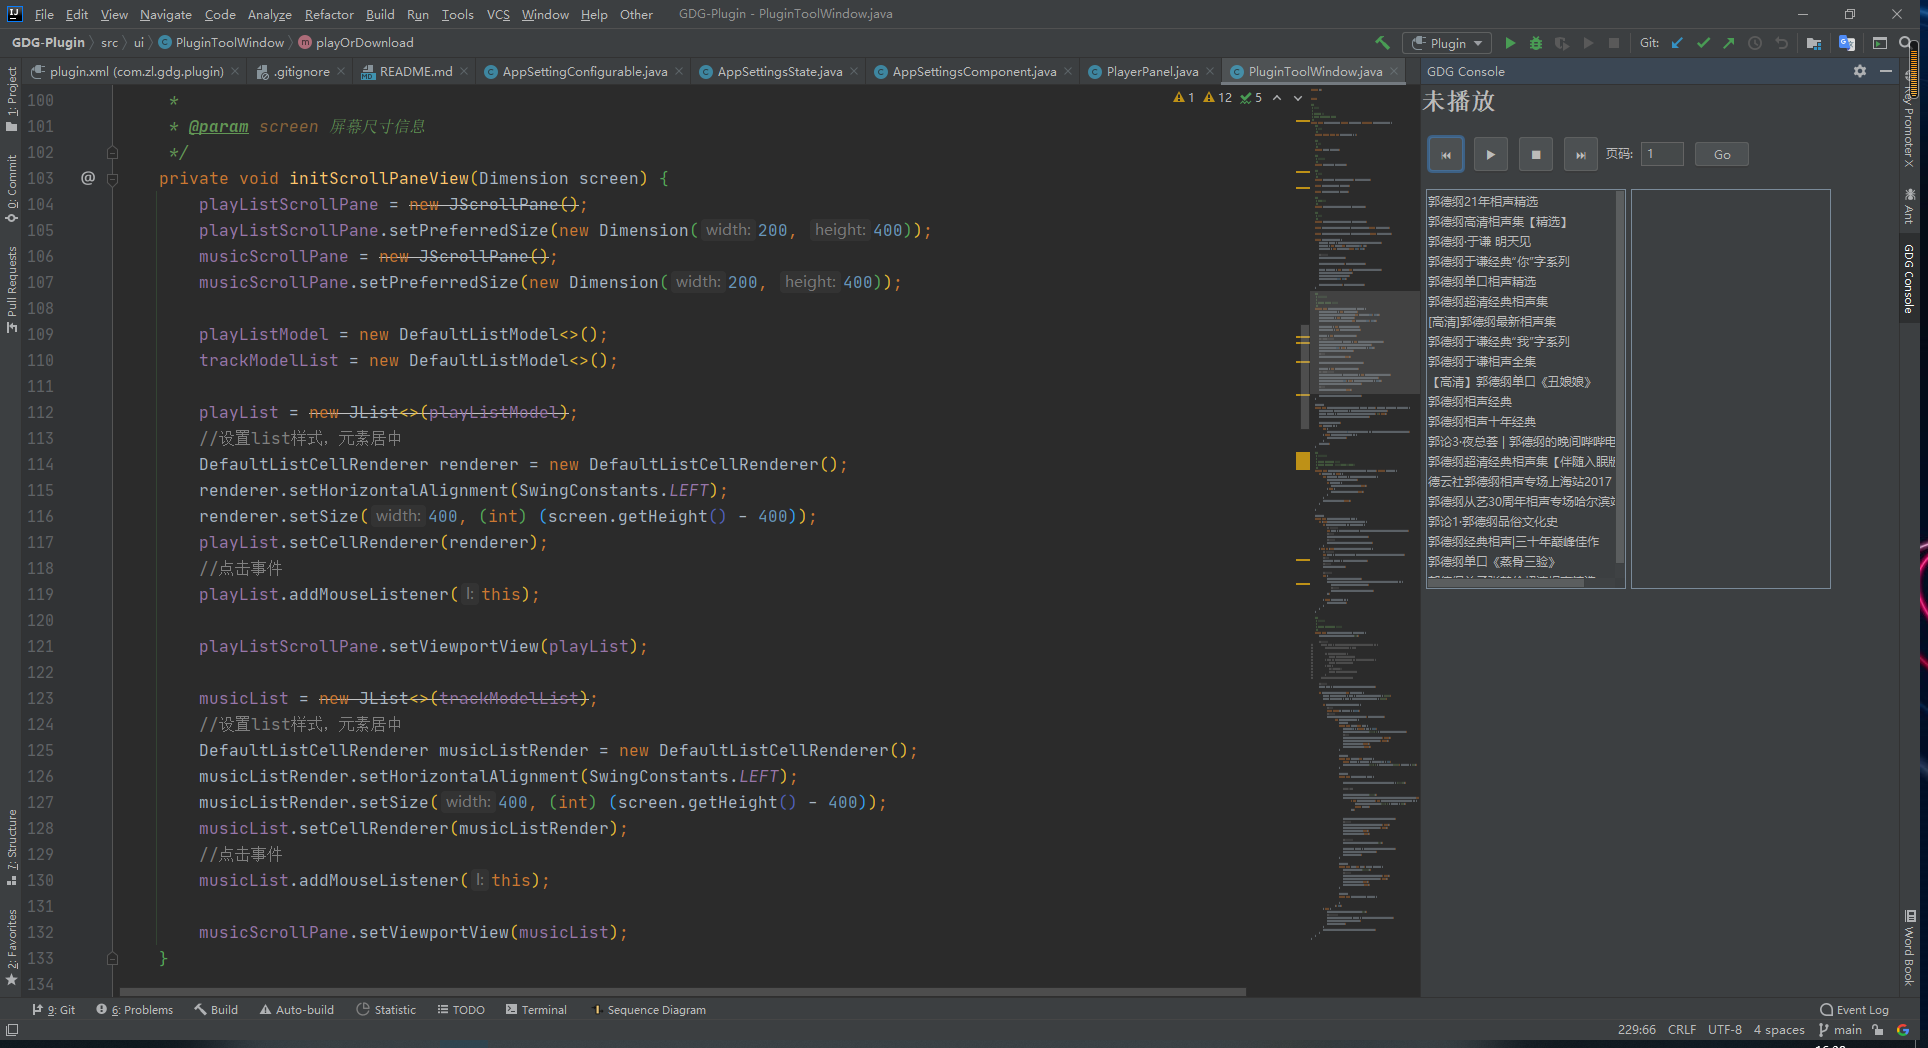Click the Search Everywhere magnifier icon
This screenshot has width=1928, height=1048.
(1906, 43)
